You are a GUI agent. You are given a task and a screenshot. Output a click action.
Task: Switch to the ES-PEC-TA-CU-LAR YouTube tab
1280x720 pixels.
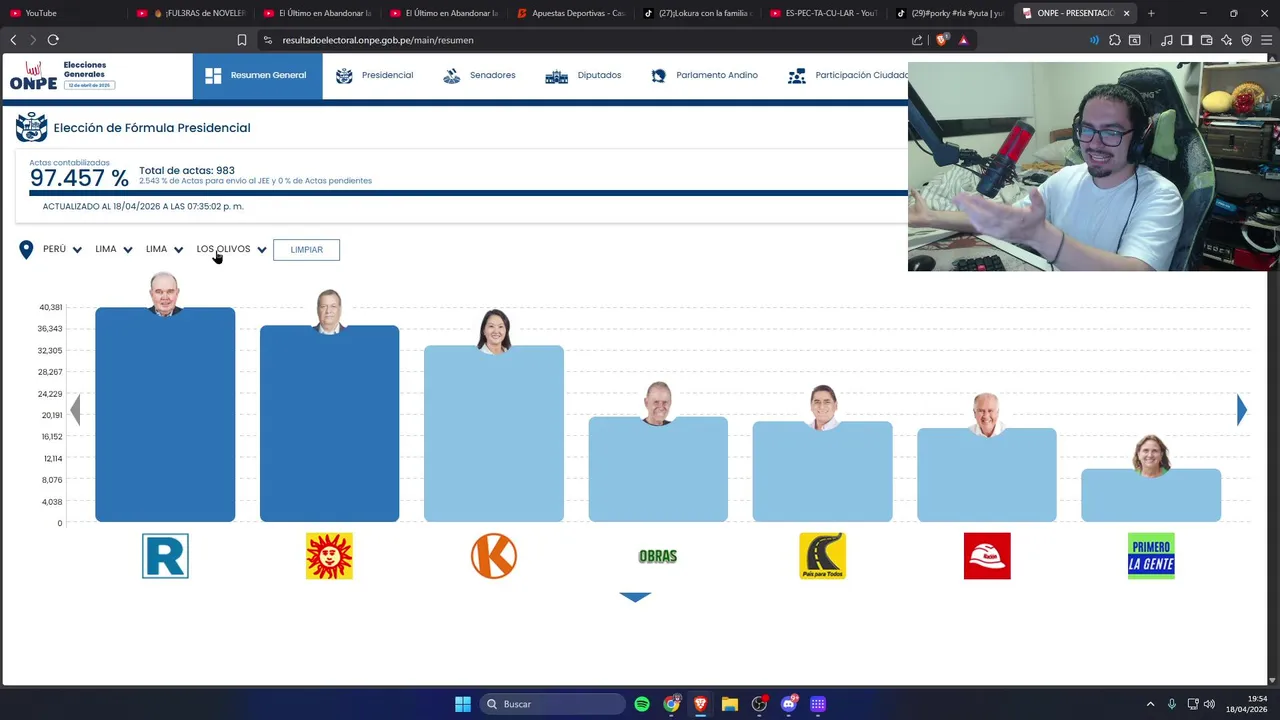pos(823,13)
